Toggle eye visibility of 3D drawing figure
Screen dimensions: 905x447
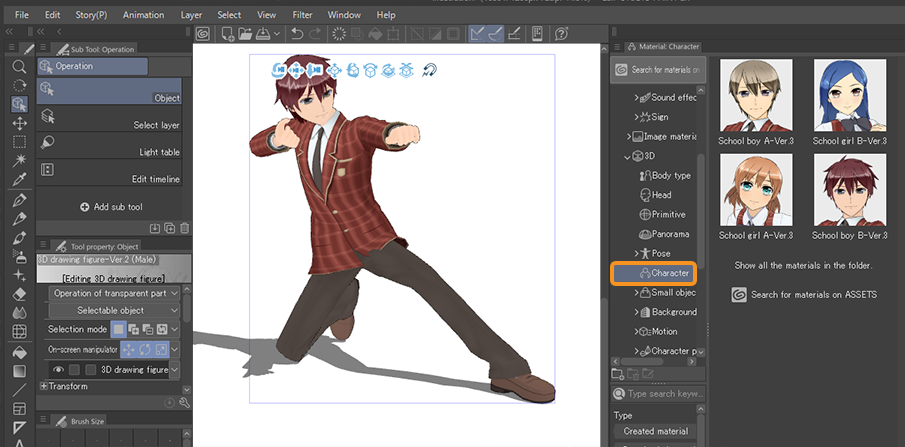pos(58,370)
